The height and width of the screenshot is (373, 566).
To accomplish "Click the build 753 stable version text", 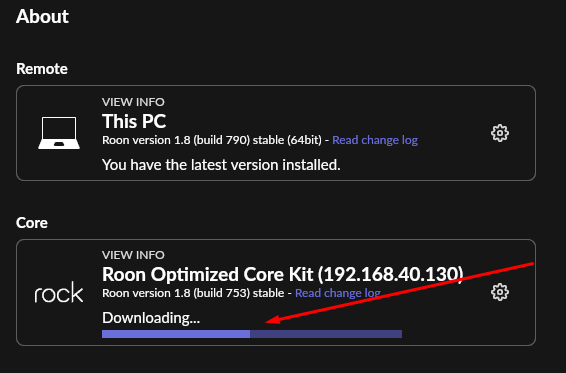I will coord(193,293).
